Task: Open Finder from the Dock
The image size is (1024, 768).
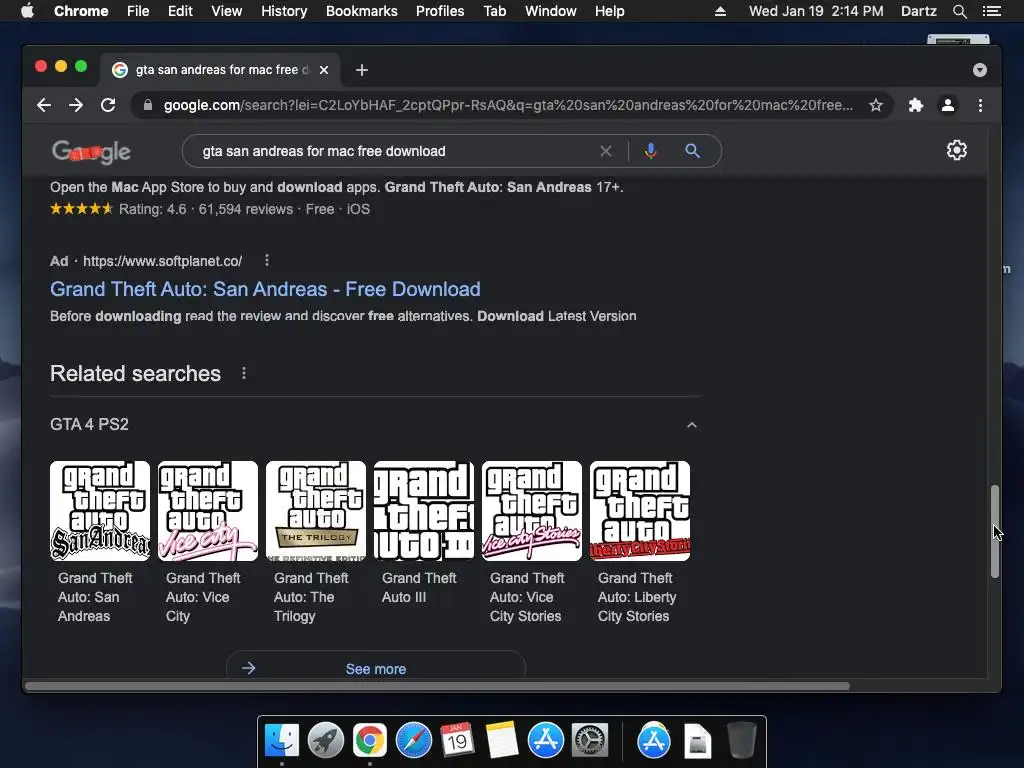Action: [x=282, y=741]
